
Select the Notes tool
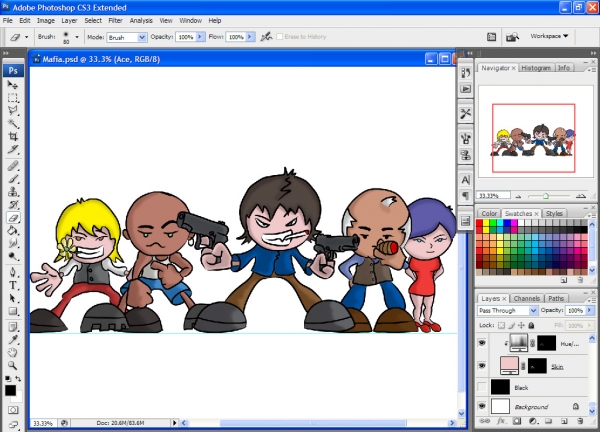(13, 327)
